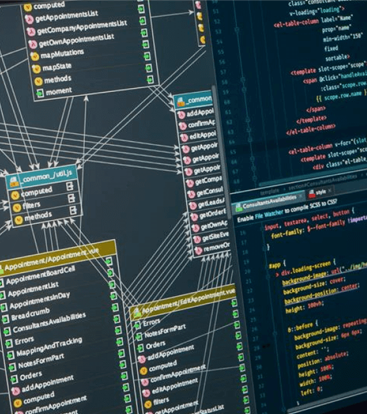Click the SCSS file icon on the style tab
The width and height of the screenshot is (367, 414).
point(312,193)
